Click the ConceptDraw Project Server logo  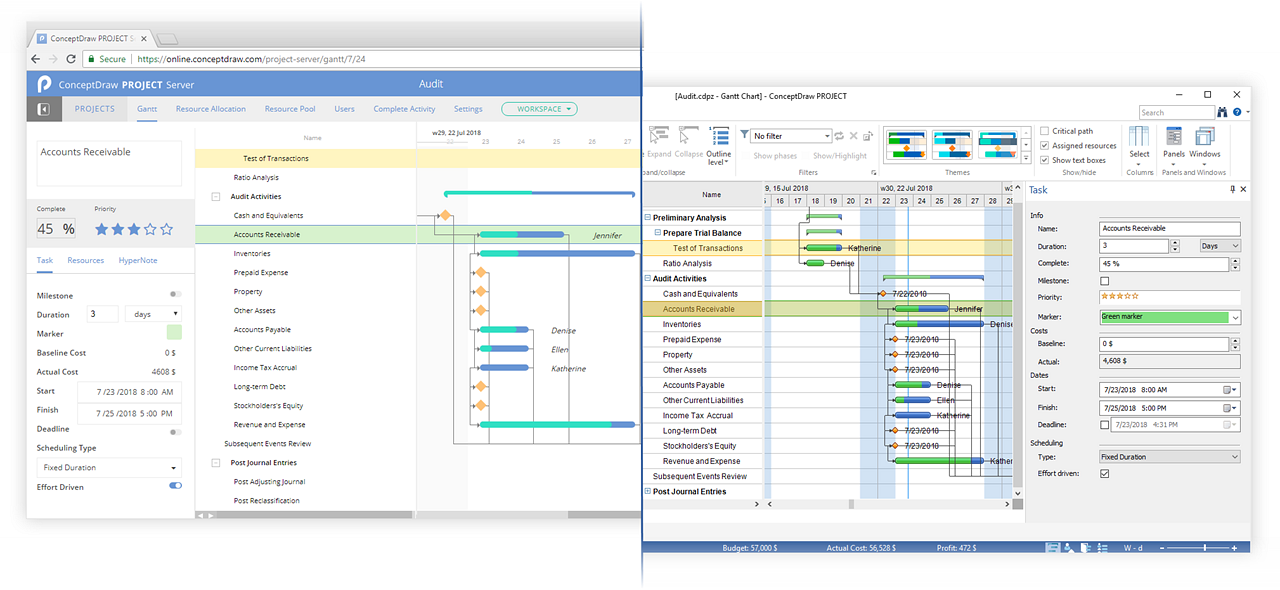point(44,84)
